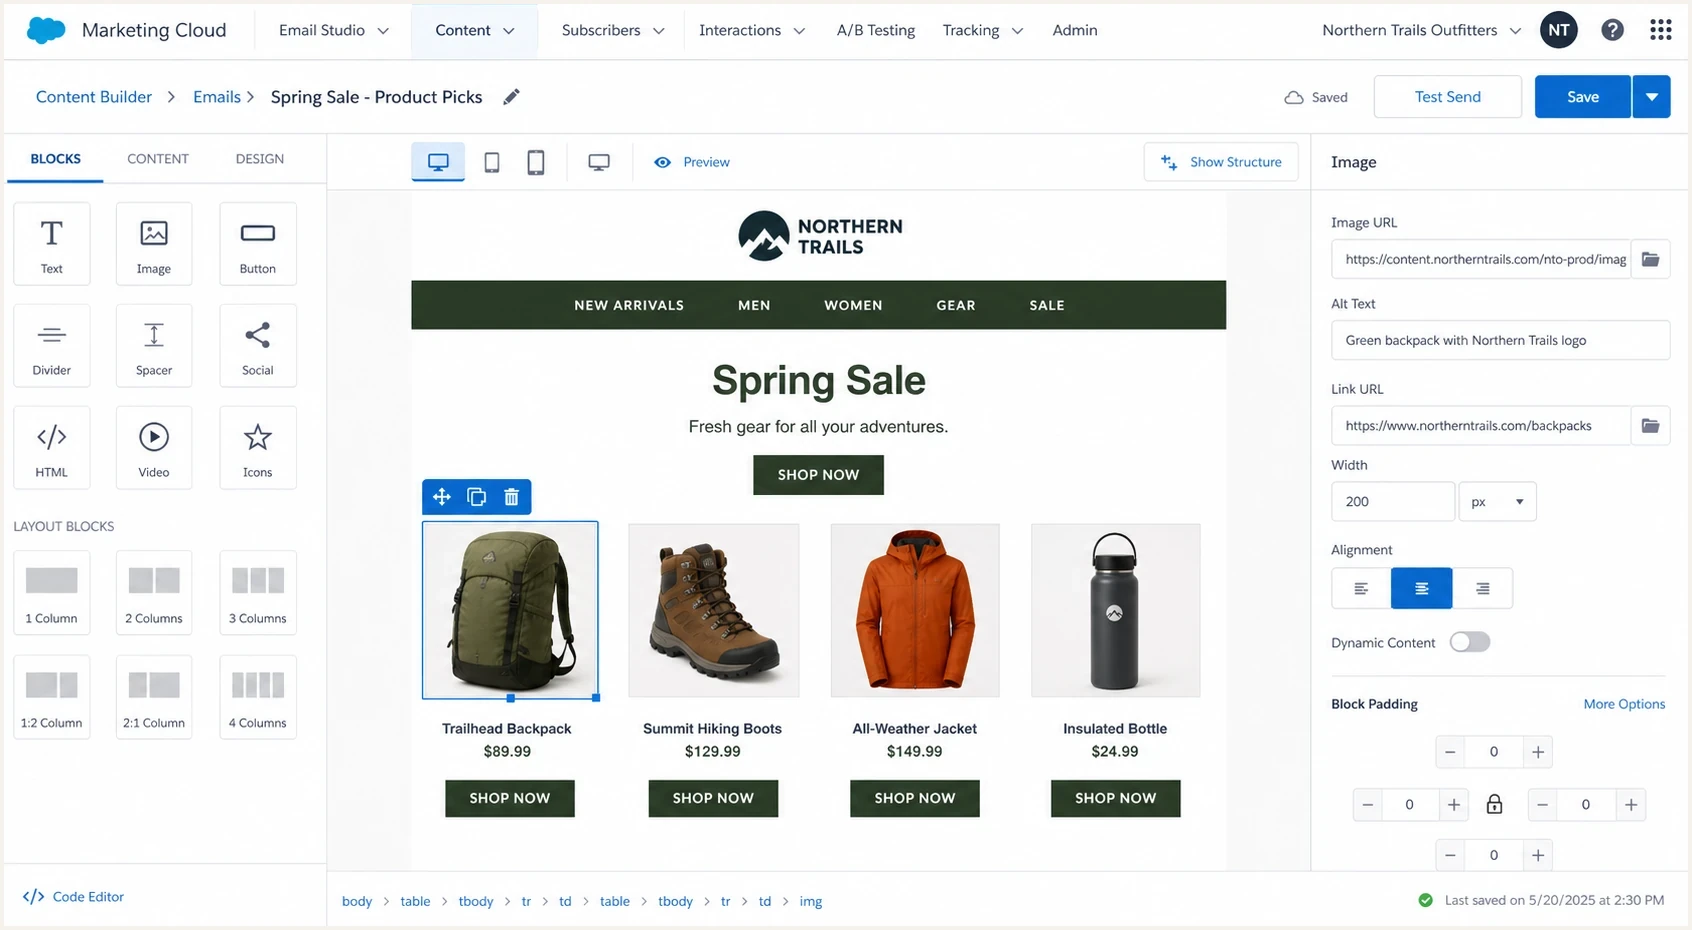Select the HTML content block

pos(52,448)
